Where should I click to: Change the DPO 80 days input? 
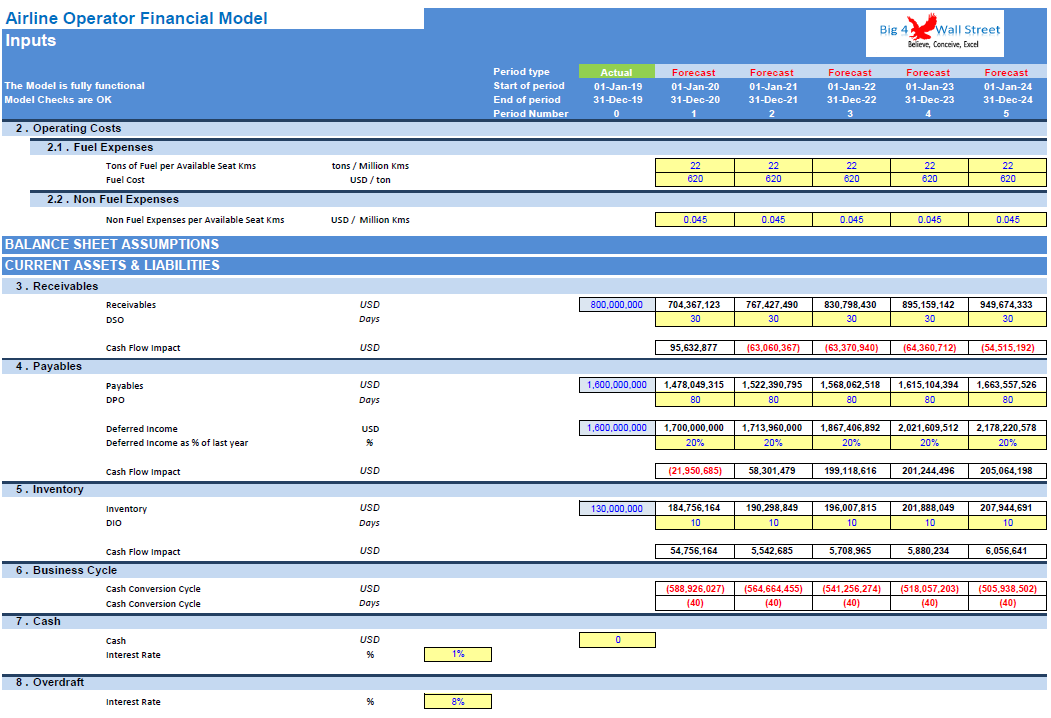click(694, 399)
